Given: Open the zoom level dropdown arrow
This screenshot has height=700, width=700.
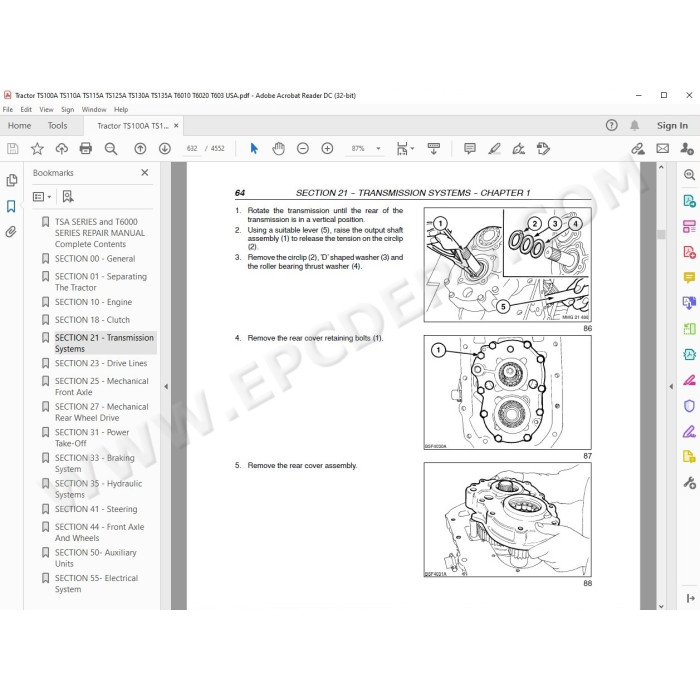Looking at the screenshot, I should 378,149.
